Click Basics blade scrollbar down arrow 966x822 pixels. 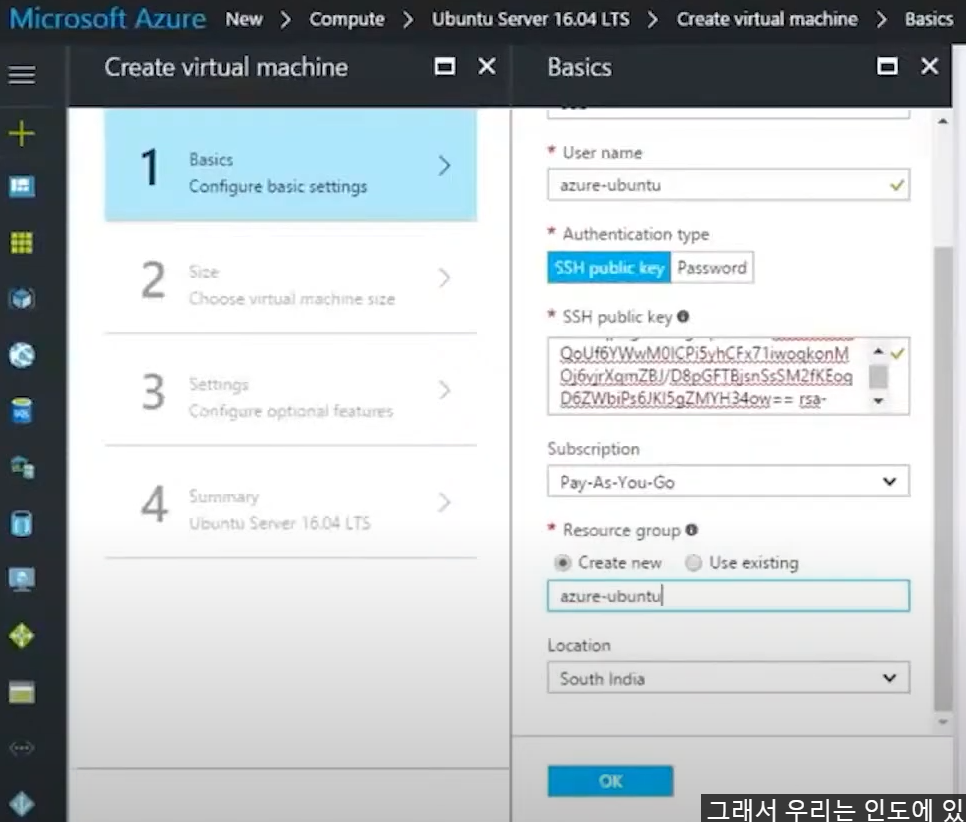[943, 722]
